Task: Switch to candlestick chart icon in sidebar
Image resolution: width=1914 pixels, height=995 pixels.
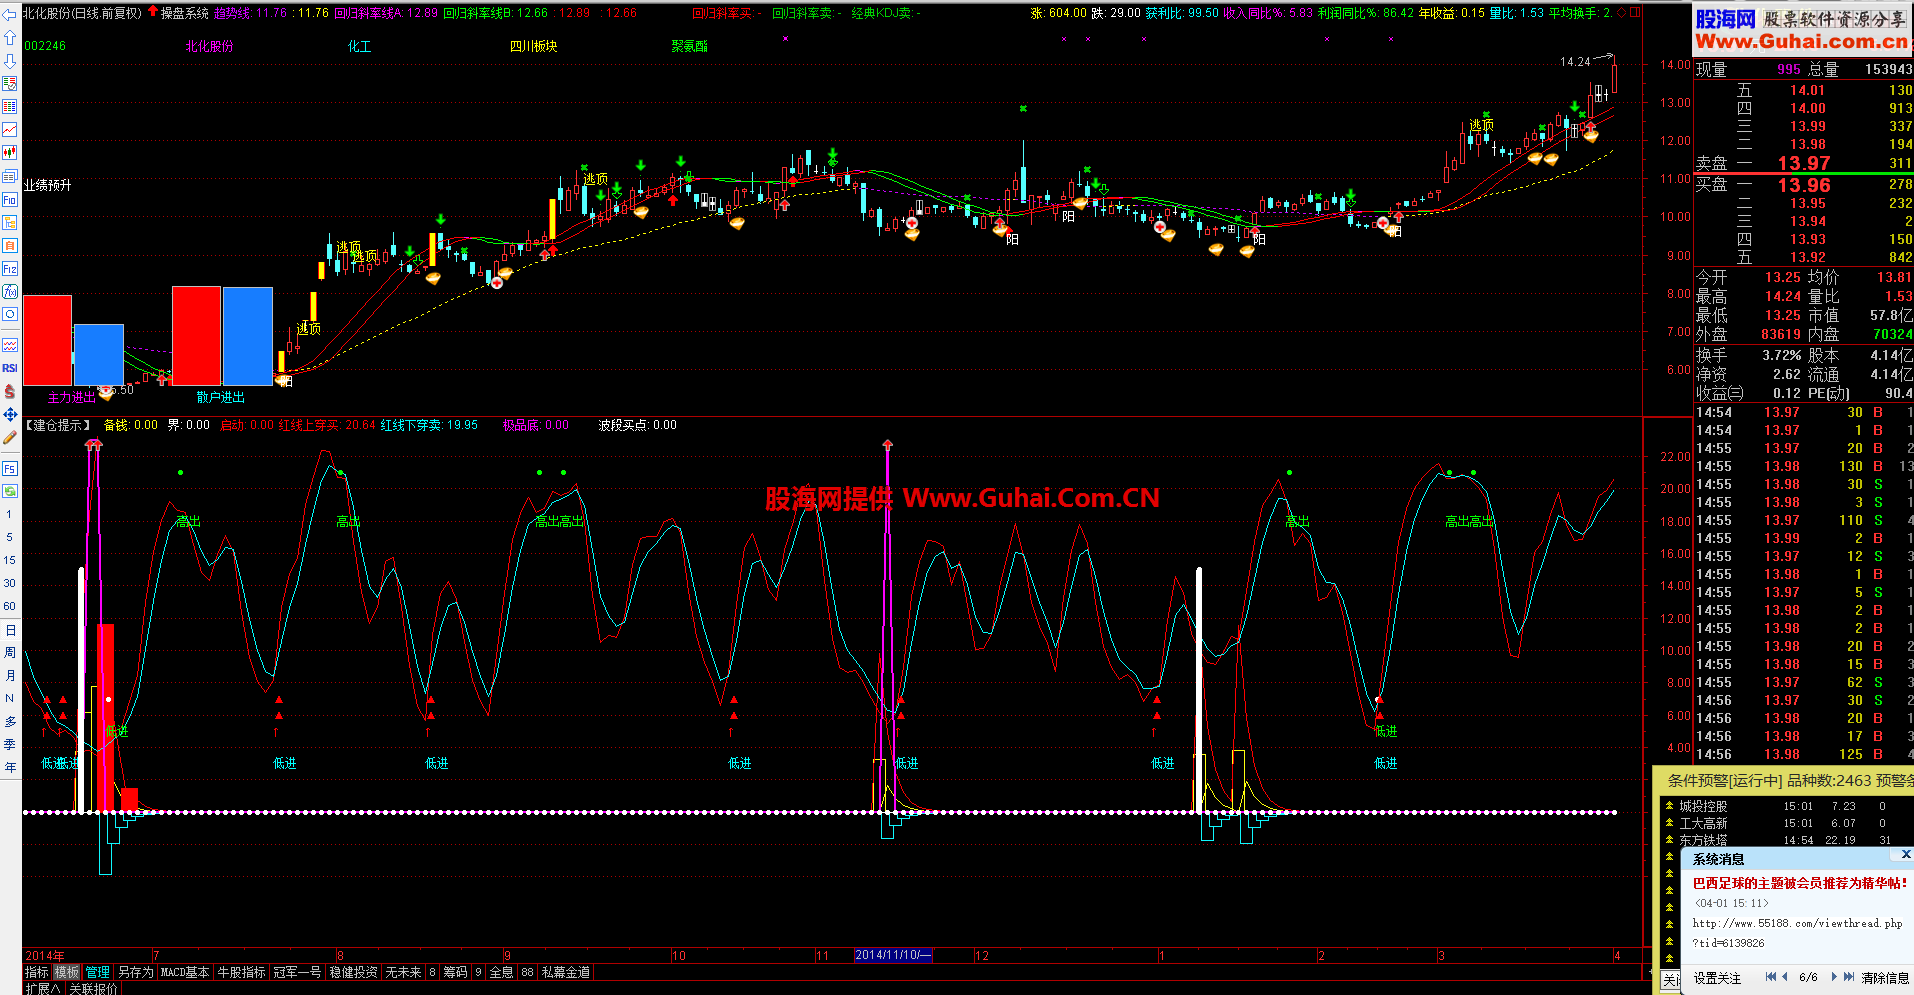Action: click(10, 152)
